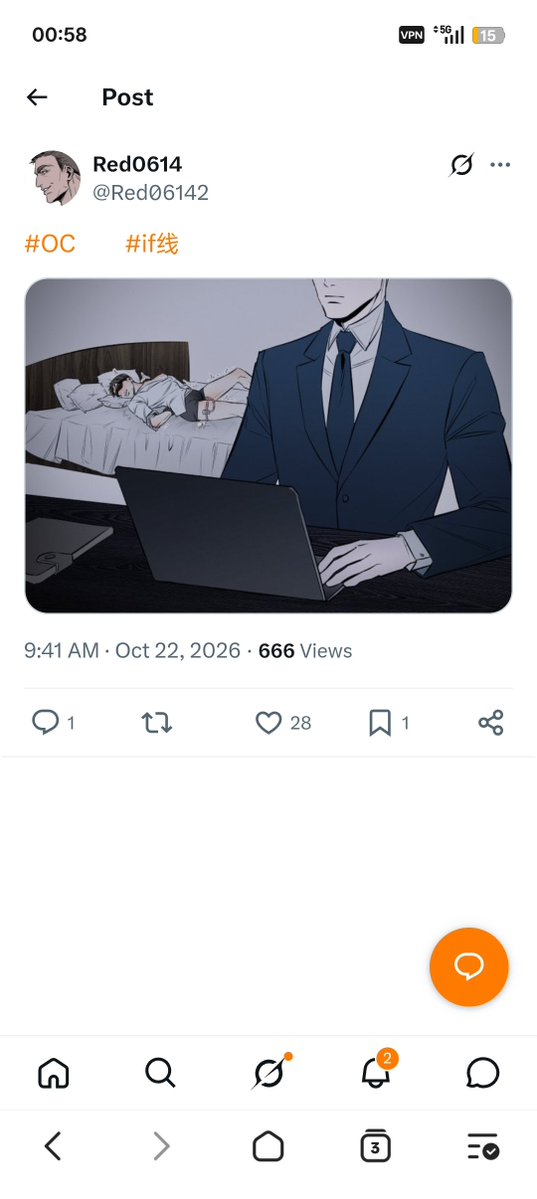Toggle the bookmark icon on the post
This screenshot has height=1199, width=537.
[380, 723]
